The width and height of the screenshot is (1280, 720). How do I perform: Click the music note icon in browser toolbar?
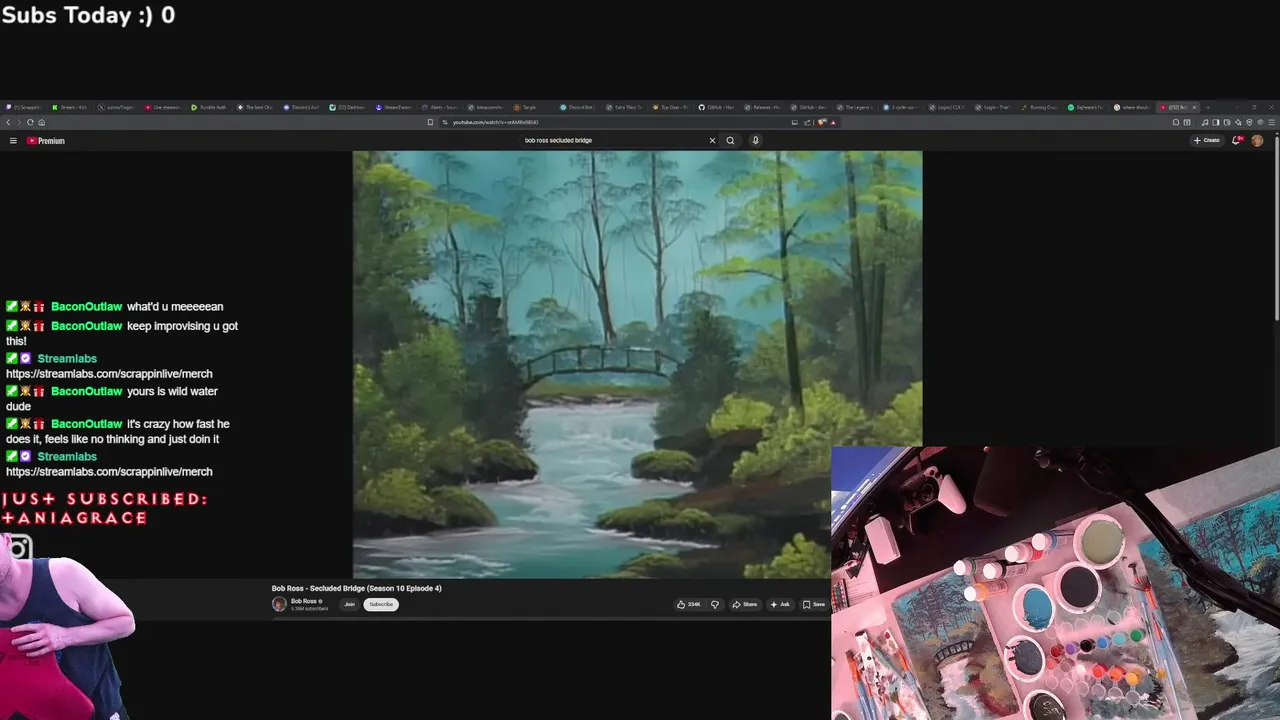[1205, 122]
